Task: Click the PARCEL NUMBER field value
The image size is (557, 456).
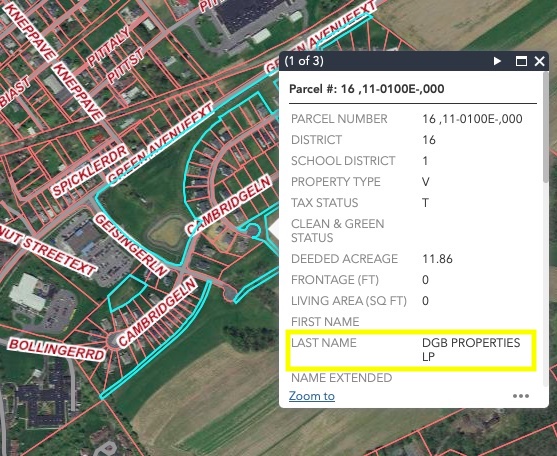Action: pos(472,119)
